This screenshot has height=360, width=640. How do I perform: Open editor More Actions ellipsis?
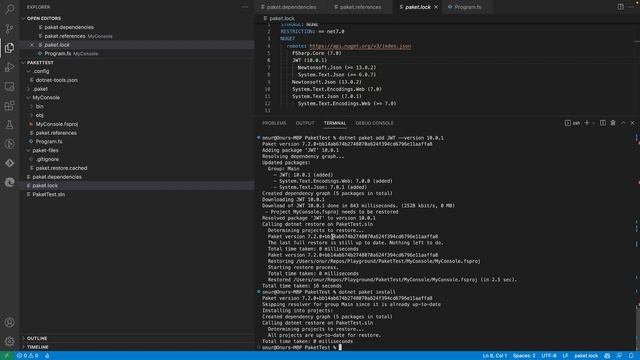click(x=632, y=7)
